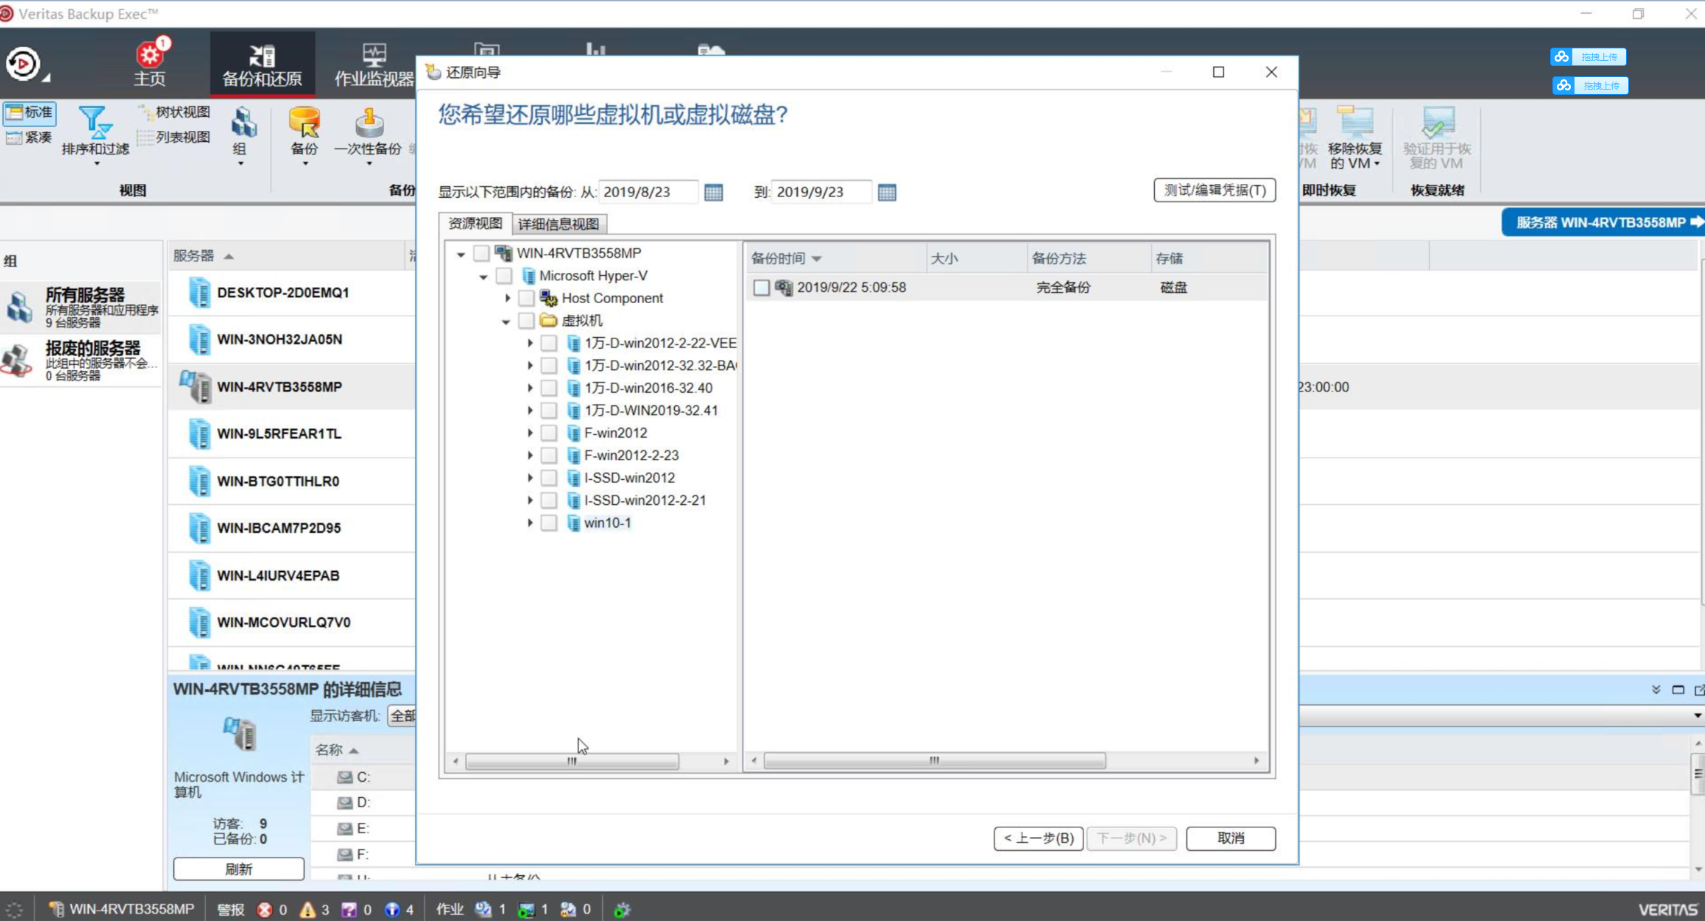Click the information alerts icon in status bar
The height and width of the screenshot is (921, 1705).
pyautogui.click(x=392, y=909)
